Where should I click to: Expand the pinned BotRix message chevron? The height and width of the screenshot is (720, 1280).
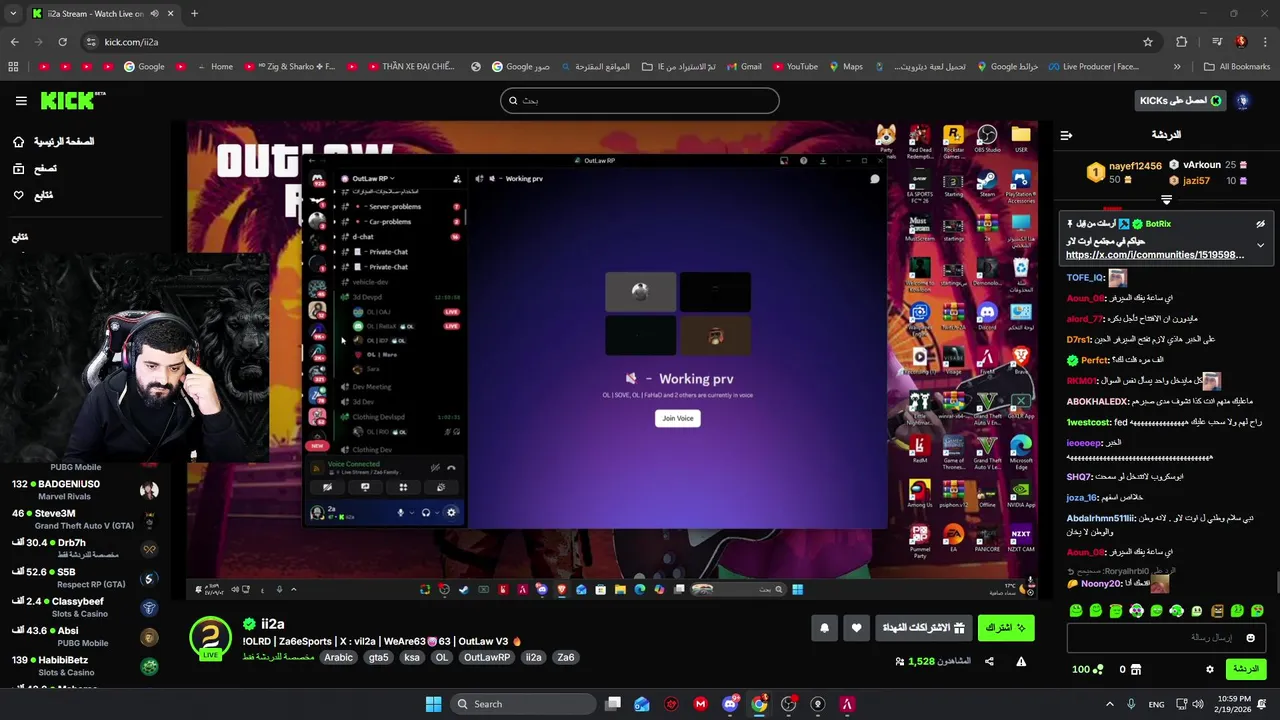(x=1260, y=245)
